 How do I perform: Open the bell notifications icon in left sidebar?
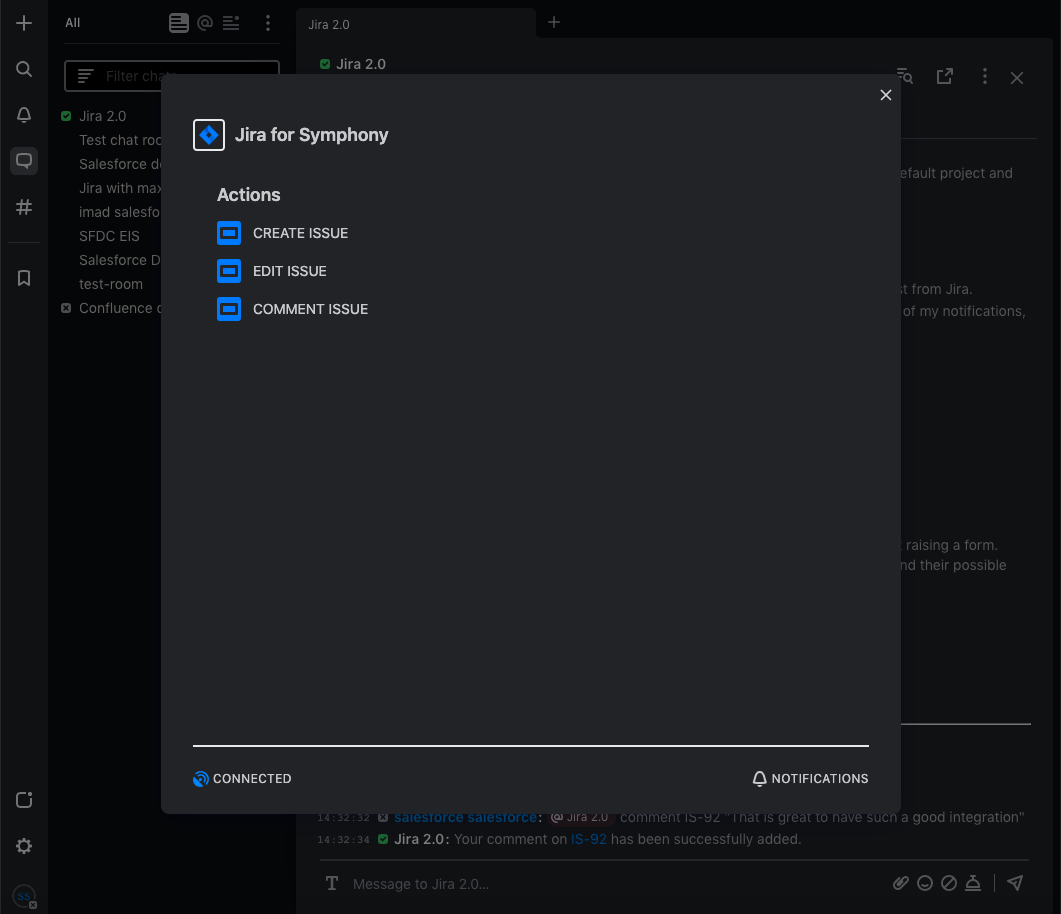[24, 115]
